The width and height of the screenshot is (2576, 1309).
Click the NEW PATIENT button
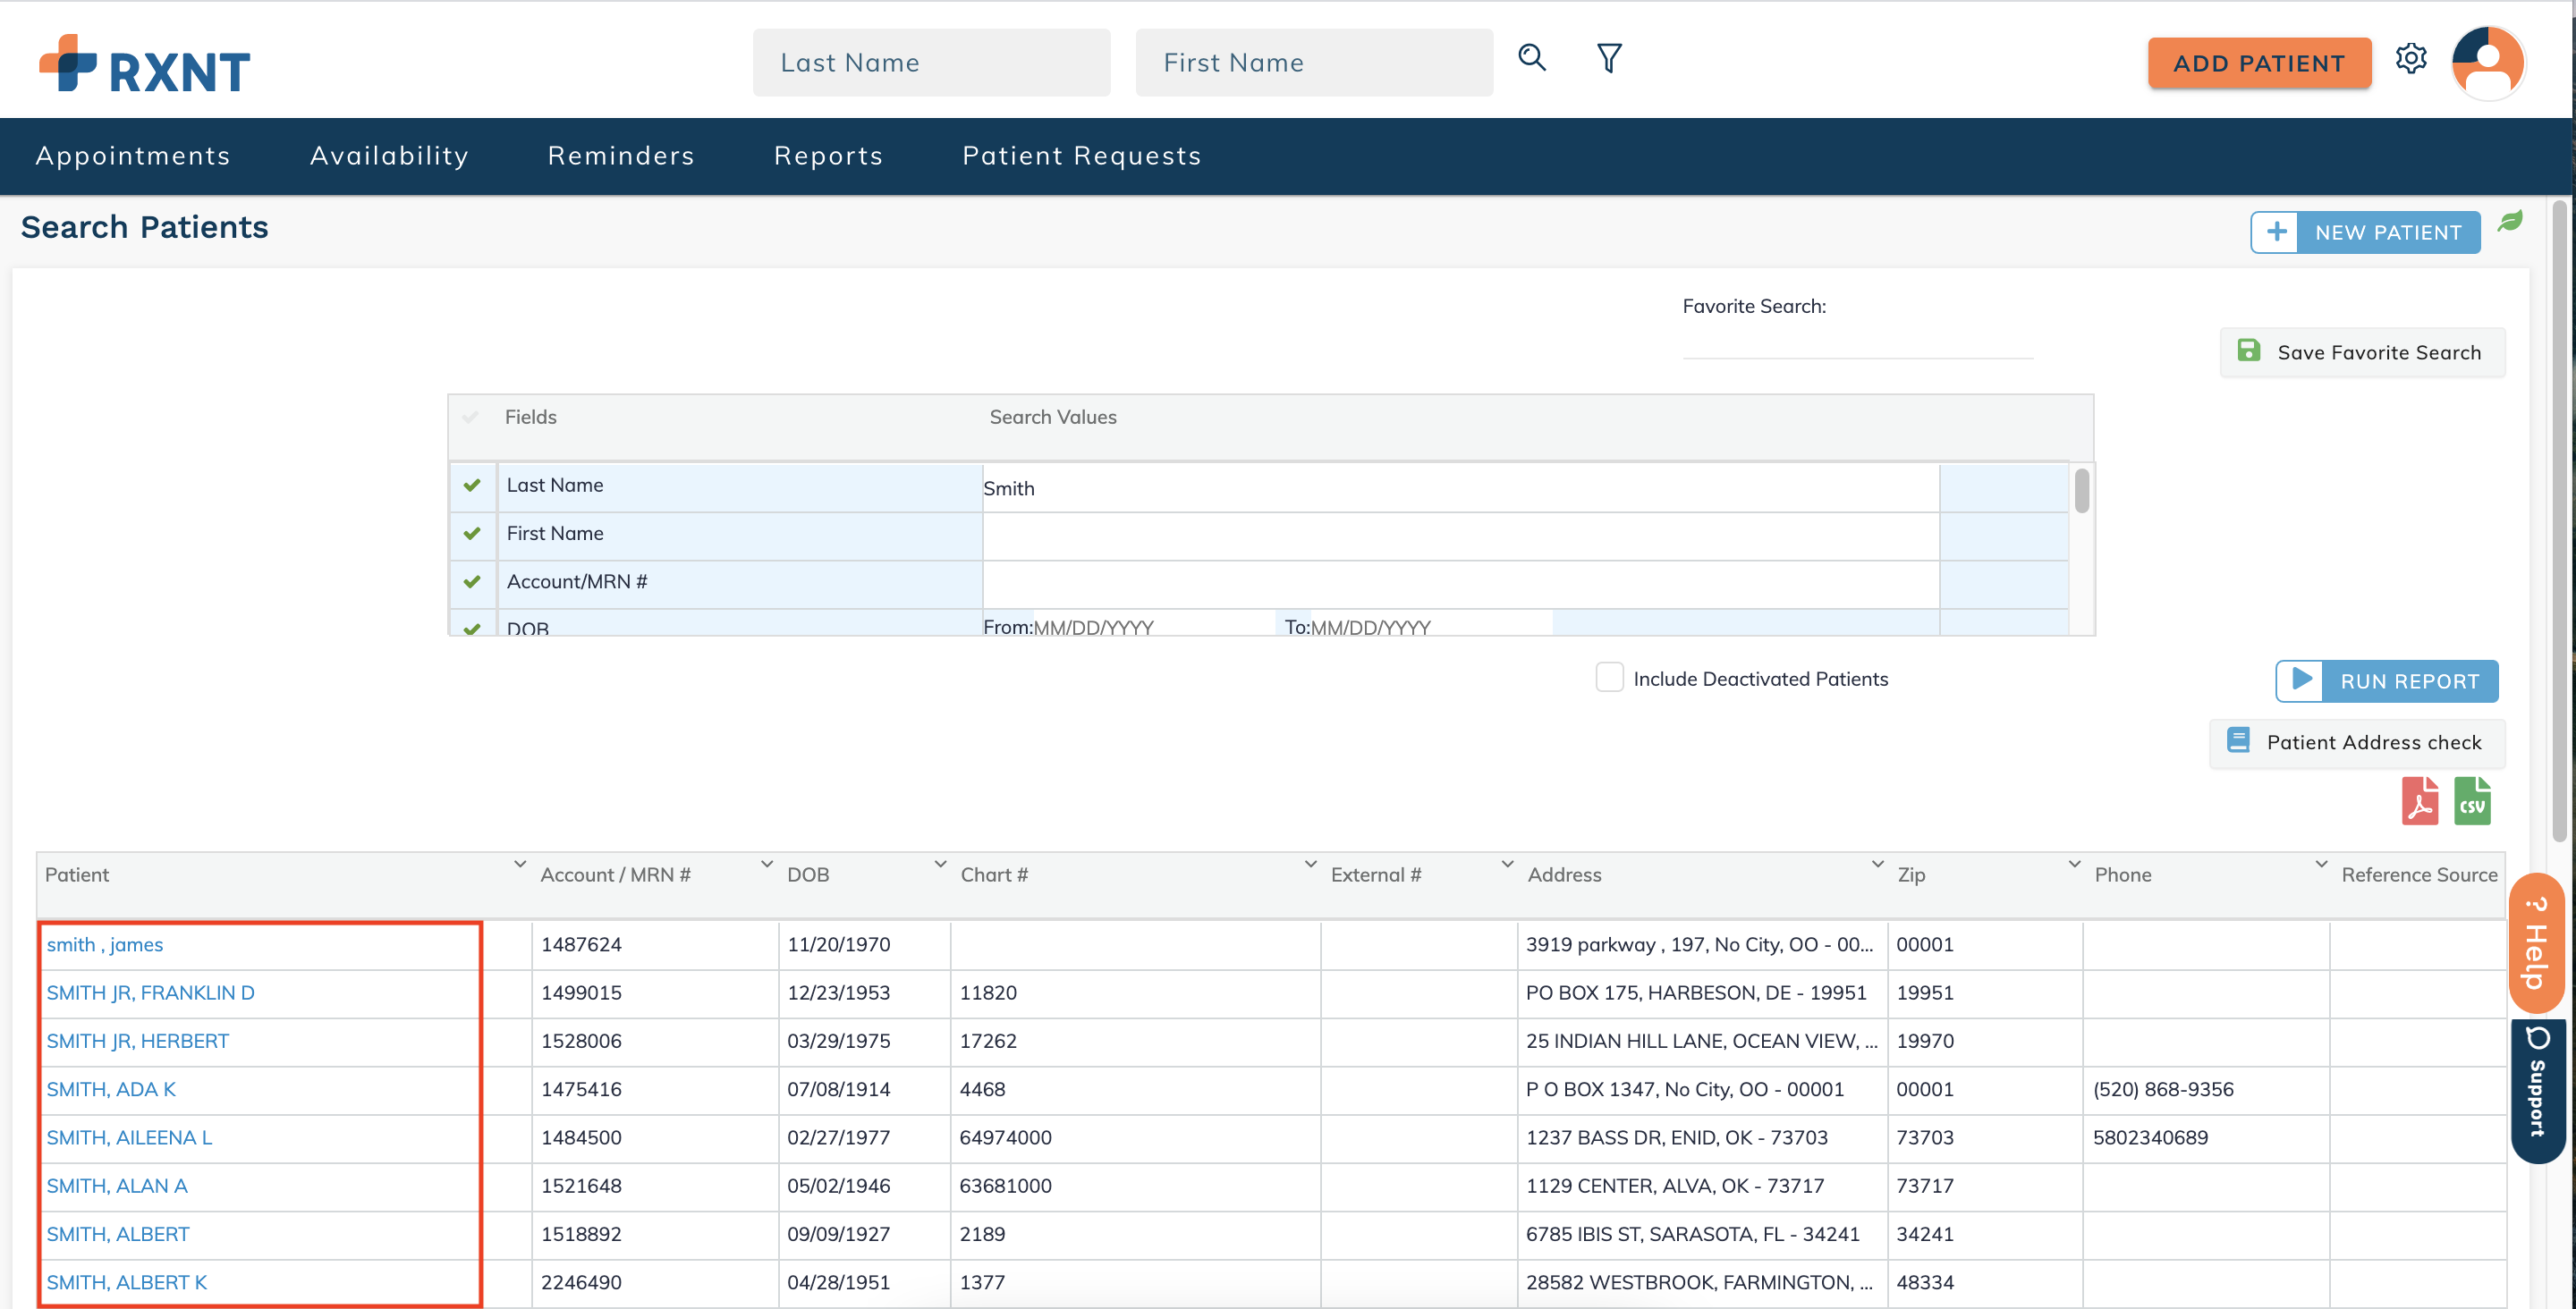[2365, 232]
